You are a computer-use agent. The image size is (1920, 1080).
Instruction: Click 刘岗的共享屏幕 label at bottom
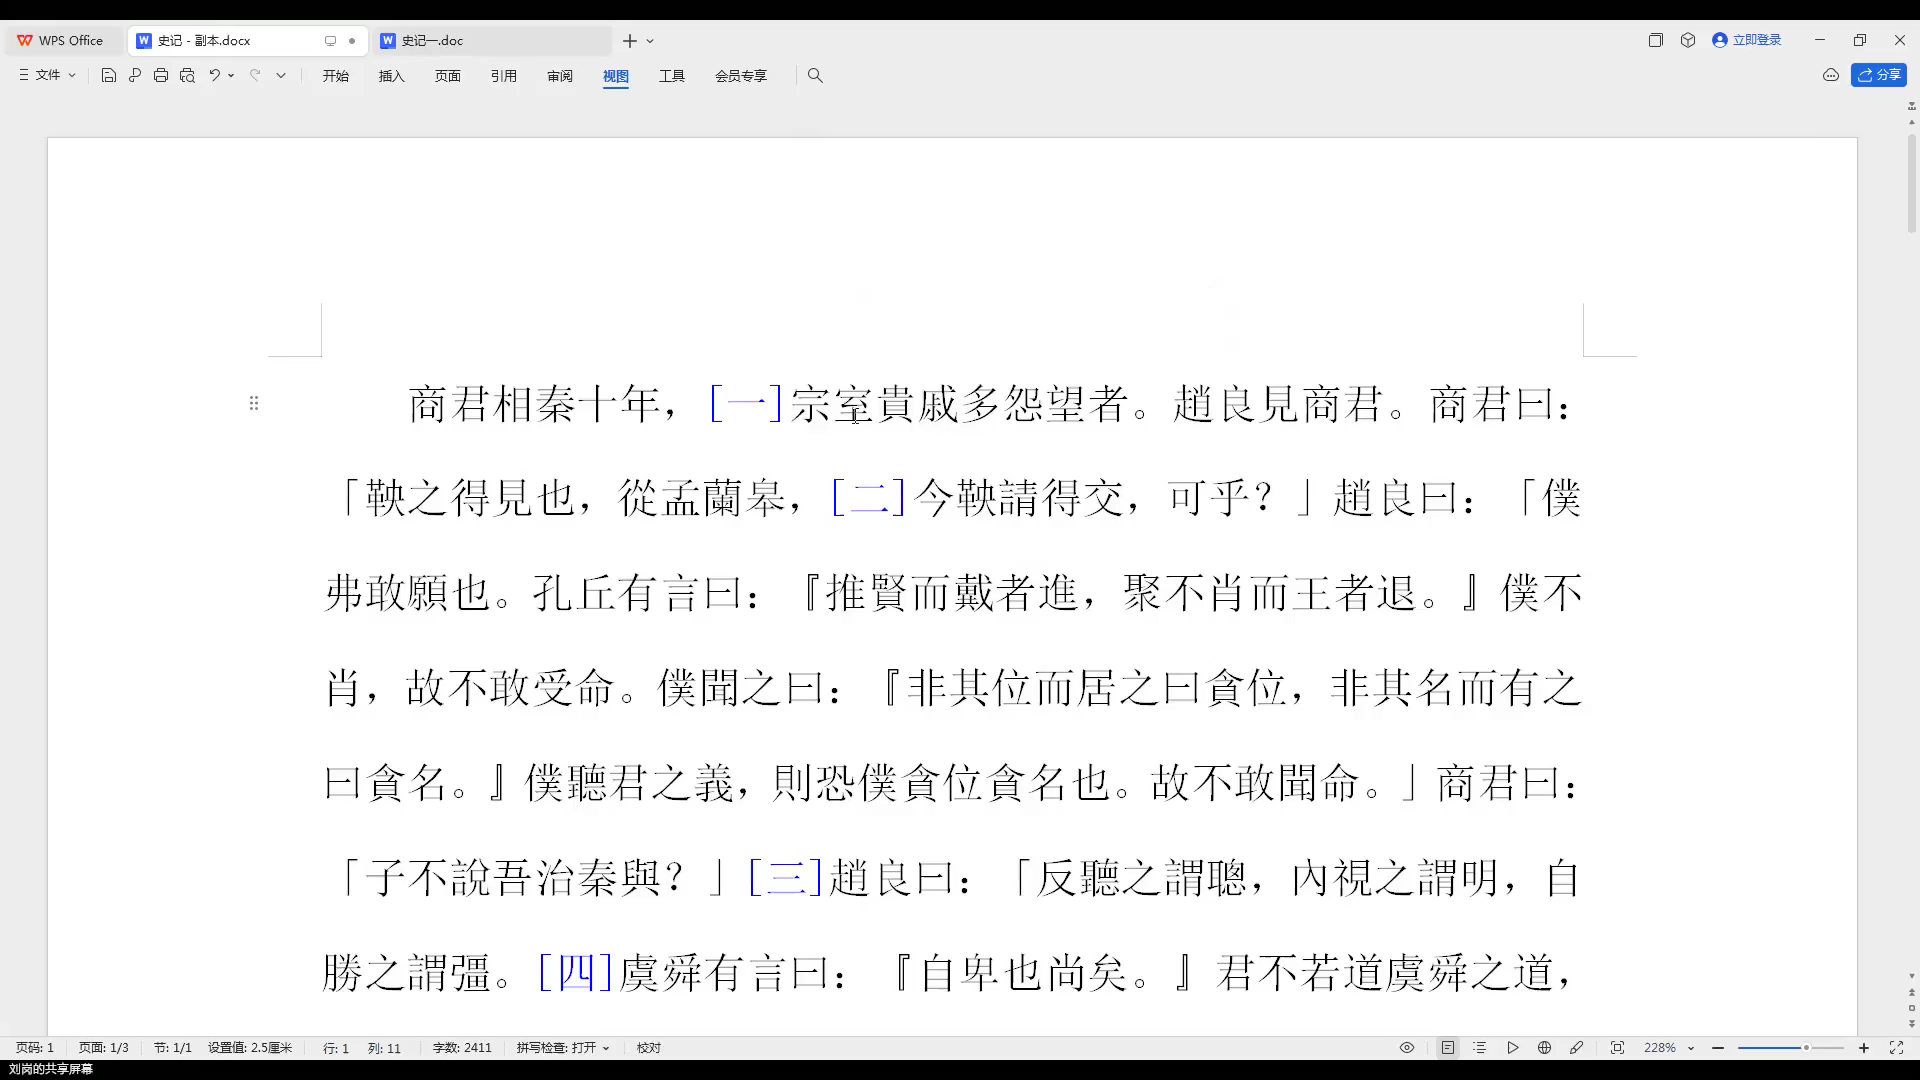pyautogui.click(x=50, y=1069)
